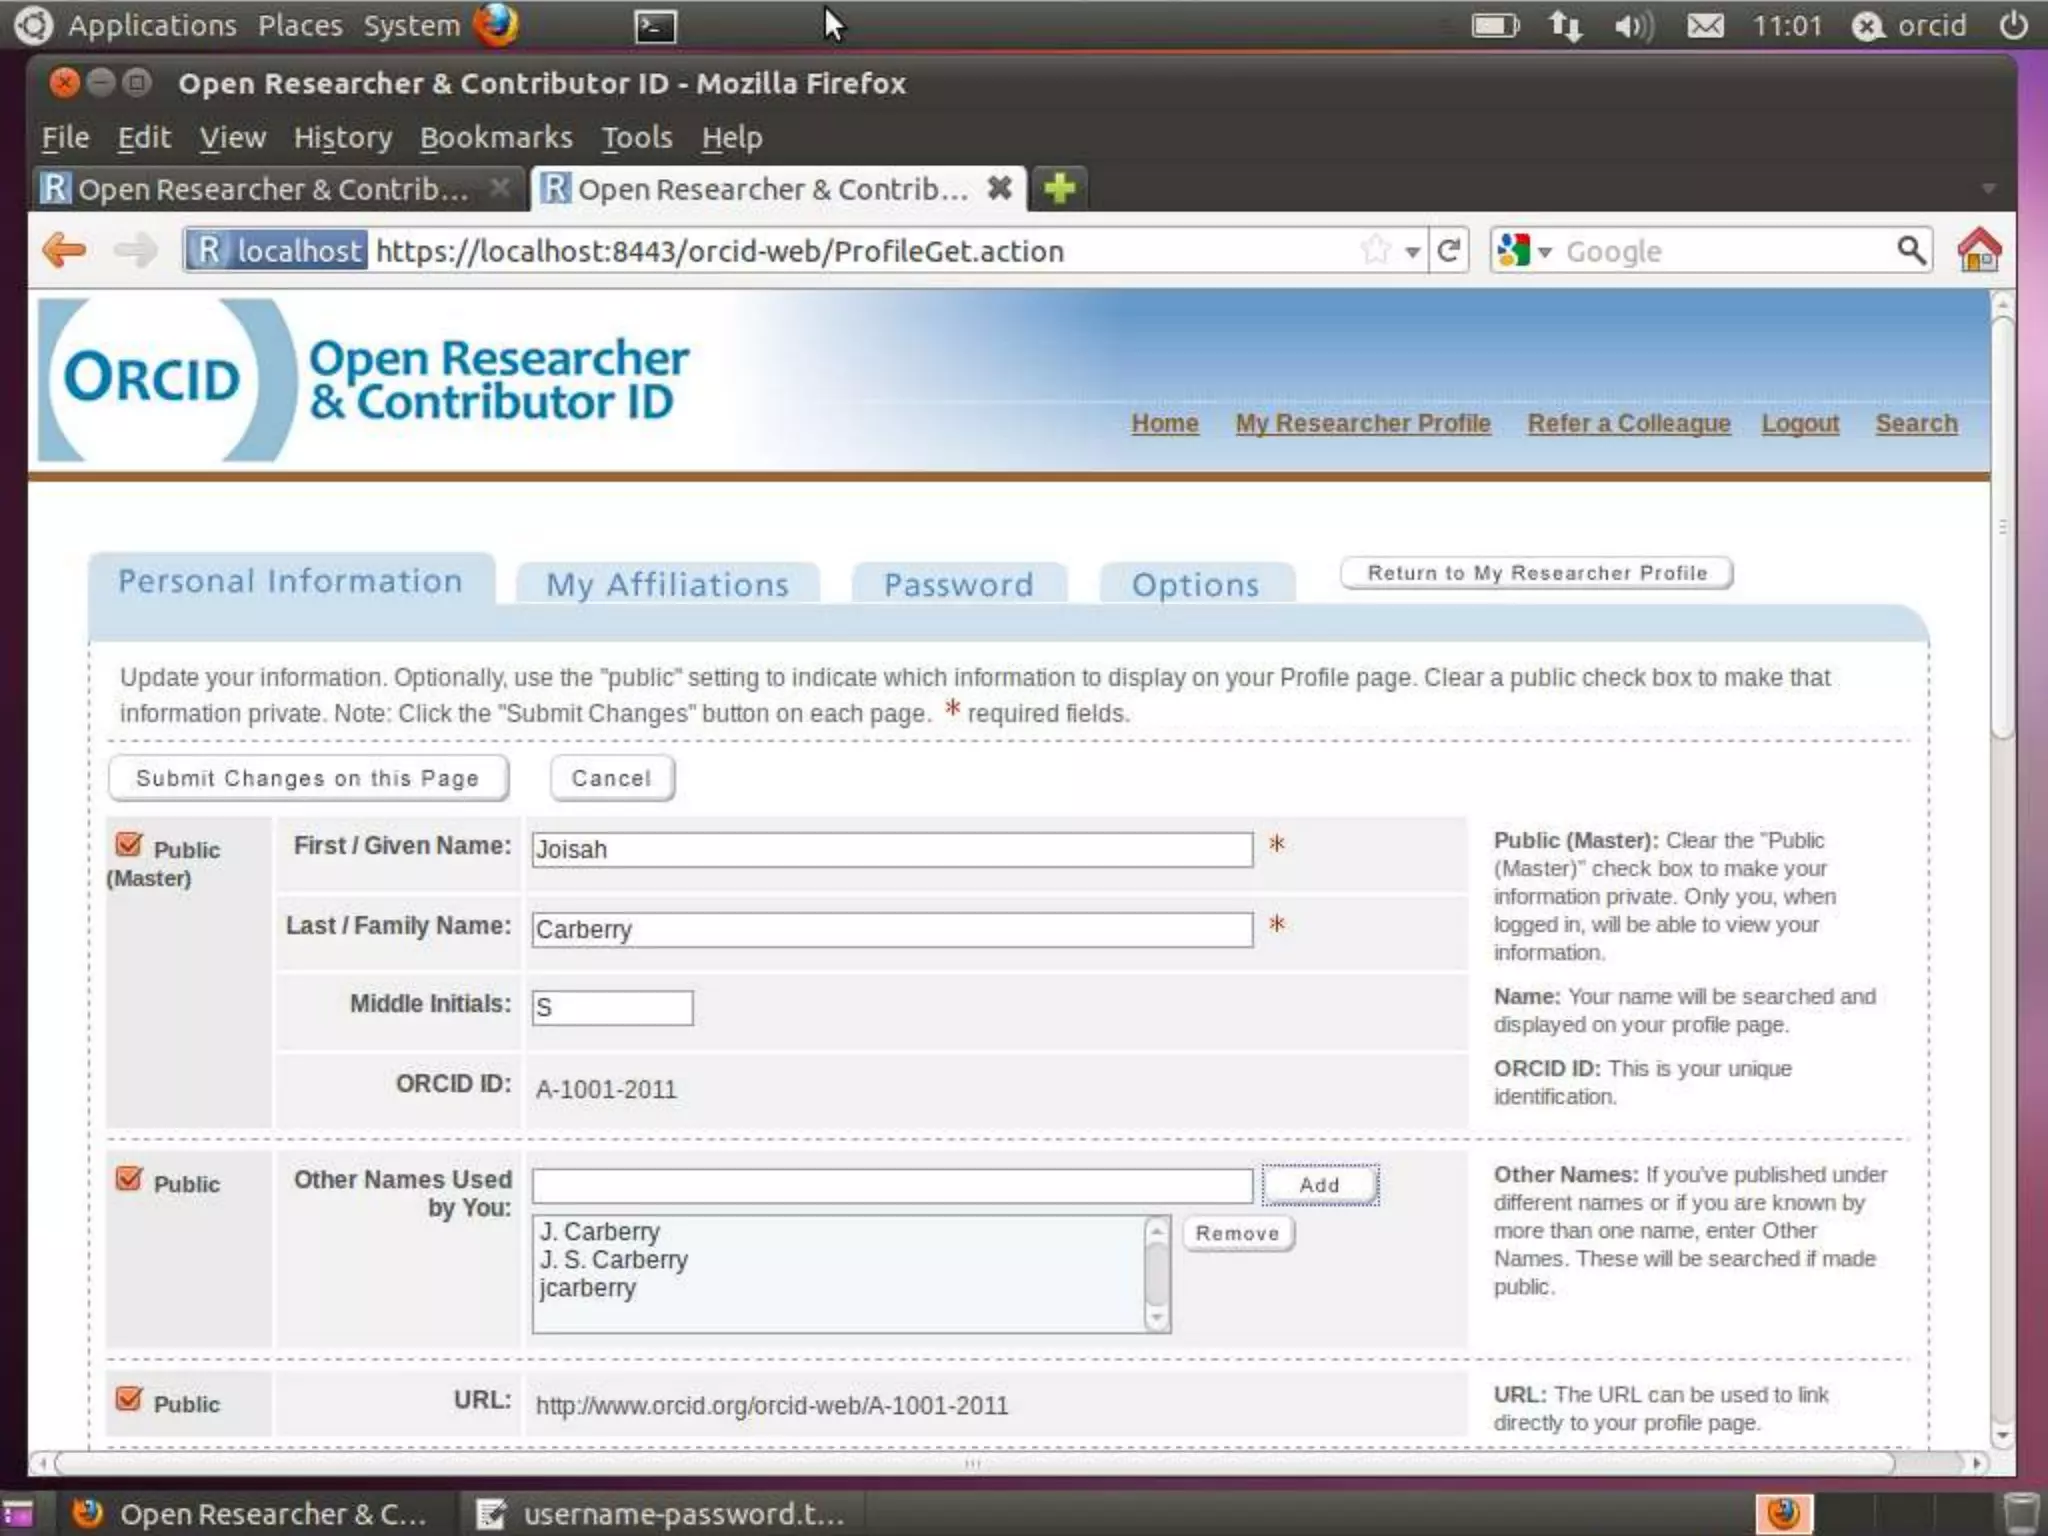This screenshot has width=2048, height=1536.
Task: Toggle Public checkbox for Other Names
Action: pos(129,1179)
